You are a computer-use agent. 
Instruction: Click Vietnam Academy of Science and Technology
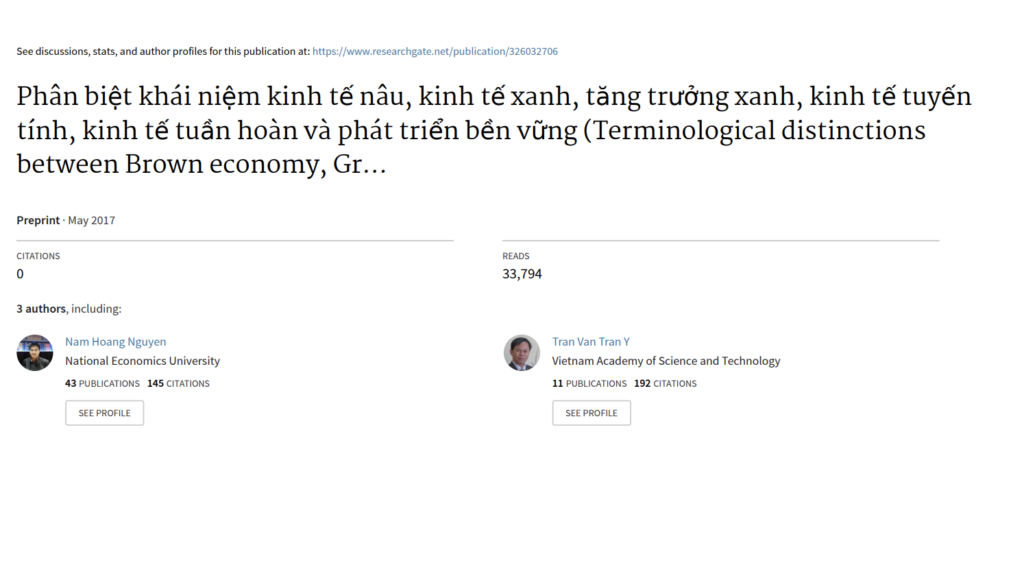[x=666, y=361]
